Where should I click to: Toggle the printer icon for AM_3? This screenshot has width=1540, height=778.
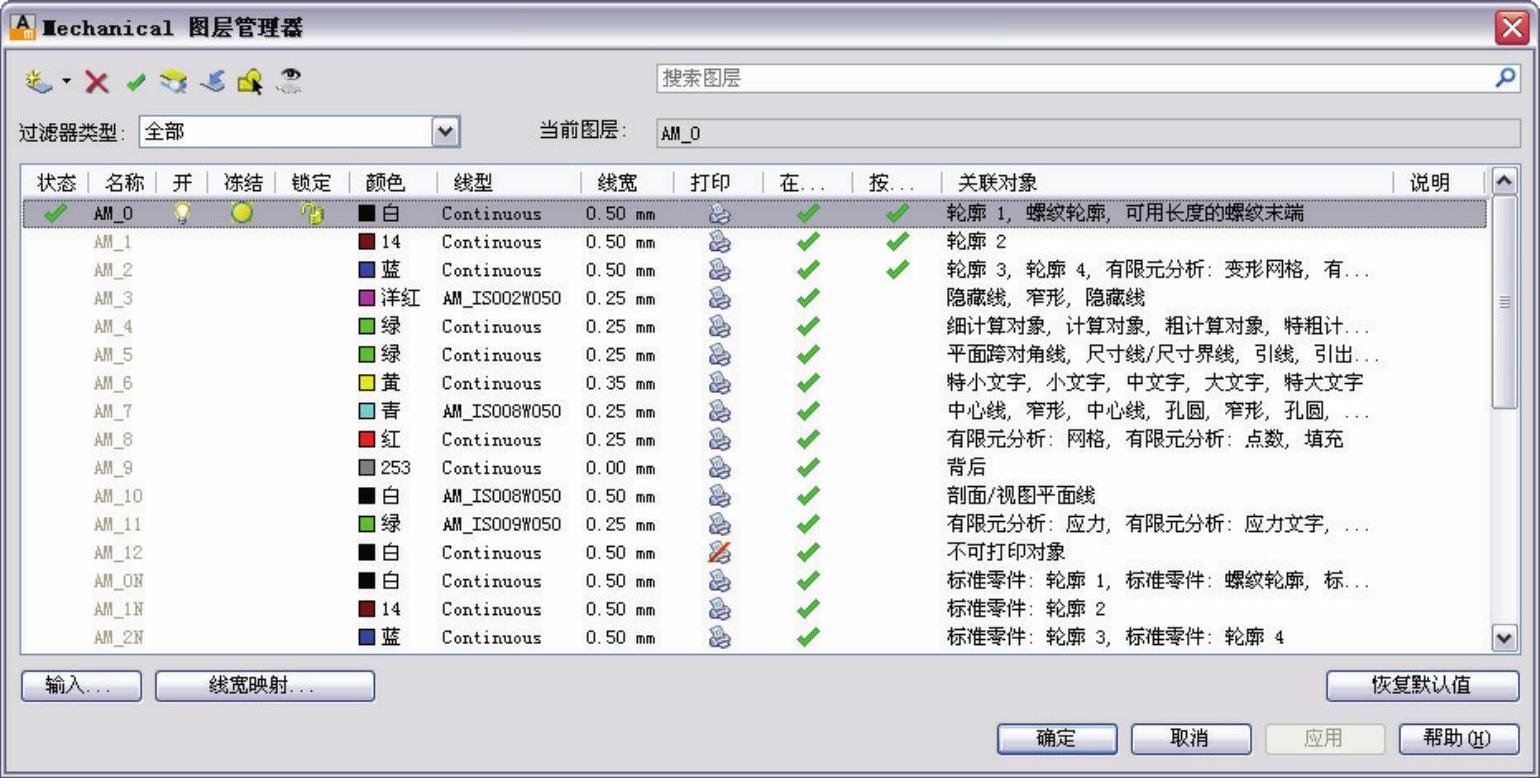pos(719,298)
